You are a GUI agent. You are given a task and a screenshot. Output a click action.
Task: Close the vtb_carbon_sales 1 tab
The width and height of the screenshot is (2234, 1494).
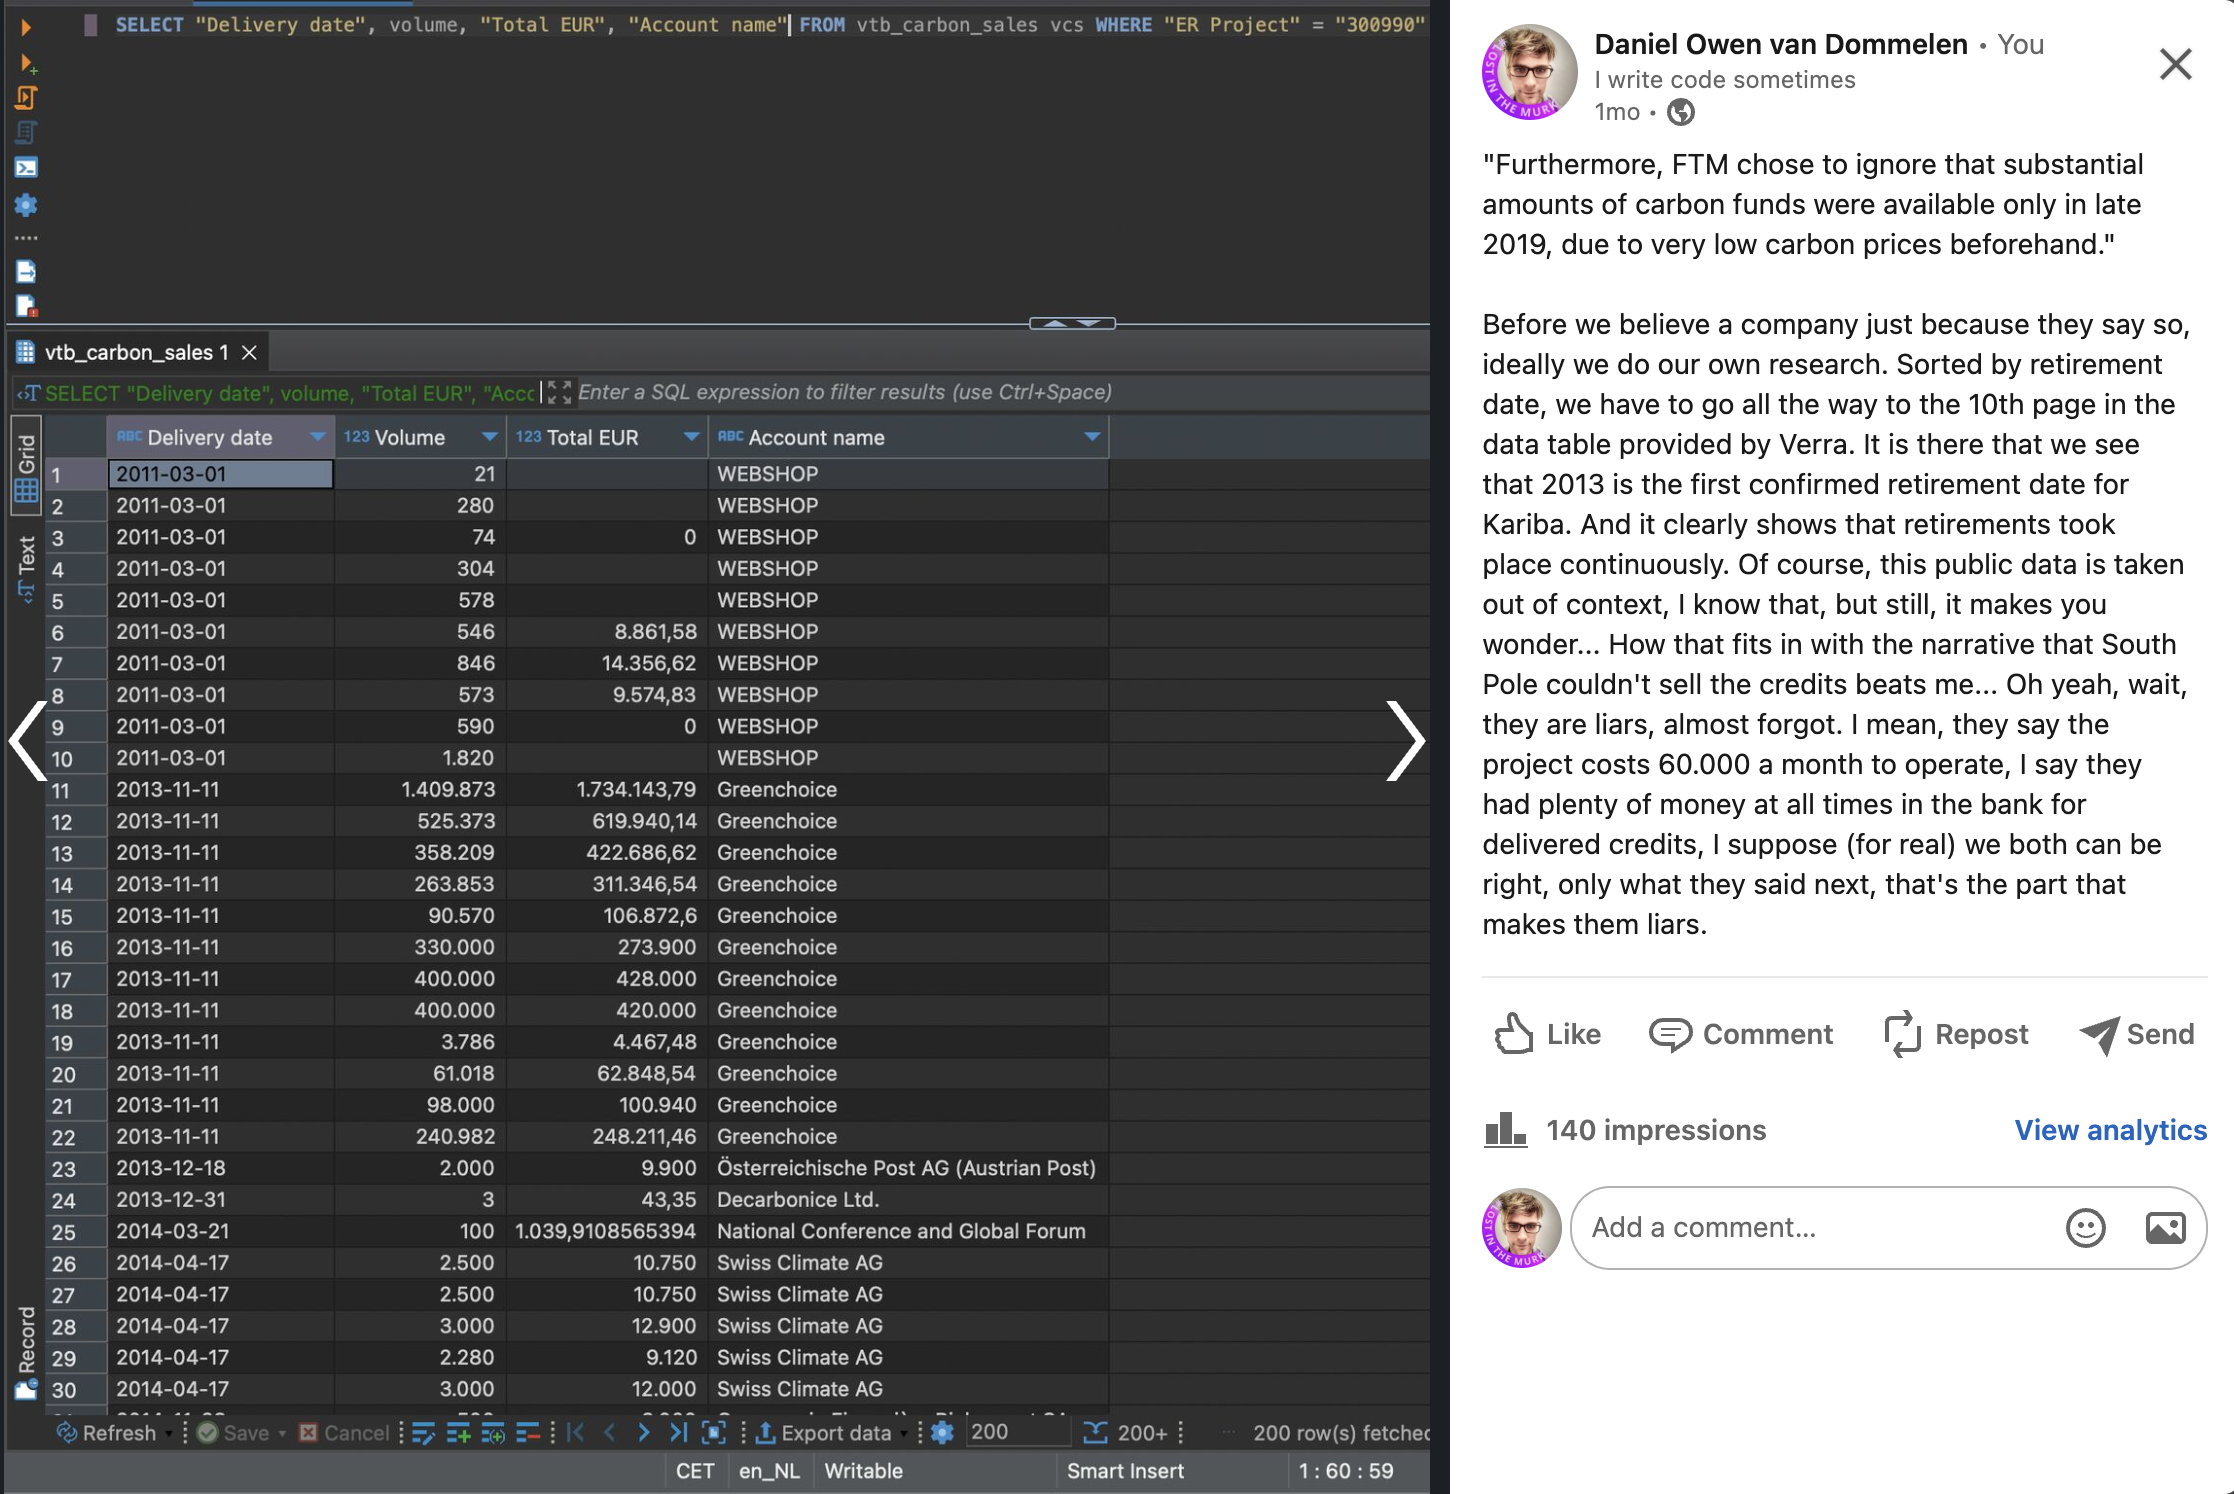250,352
